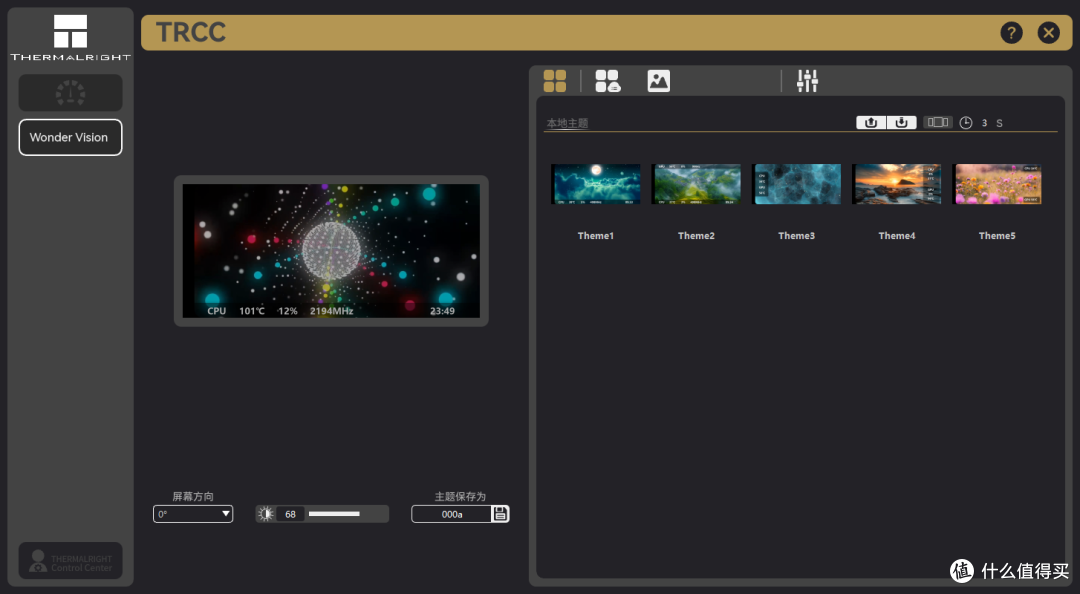1080x594 pixels.
Task: Click the import theme download icon
Action: click(x=901, y=123)
